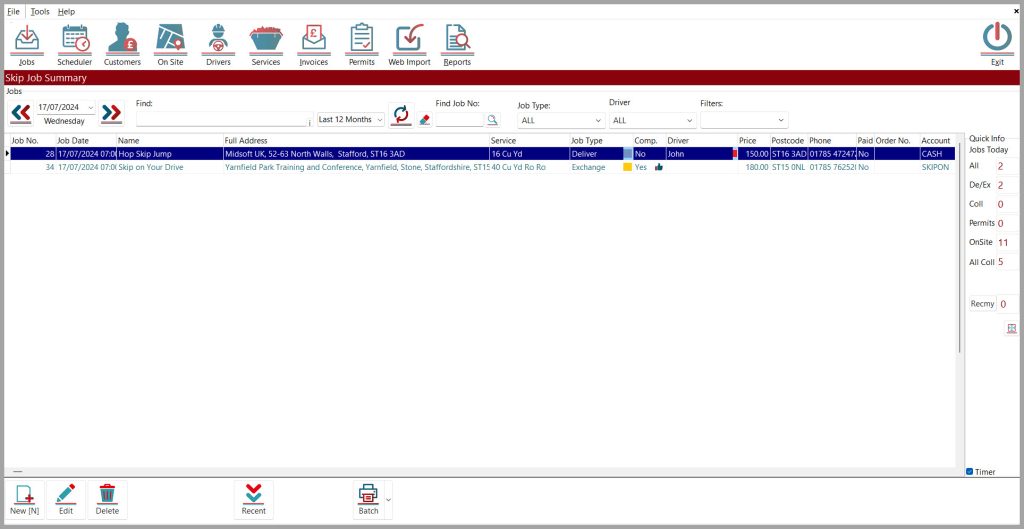The height and width of the screenshot is (529, 1024).
Task: Open the Tools menu
Action: [40, 12]
